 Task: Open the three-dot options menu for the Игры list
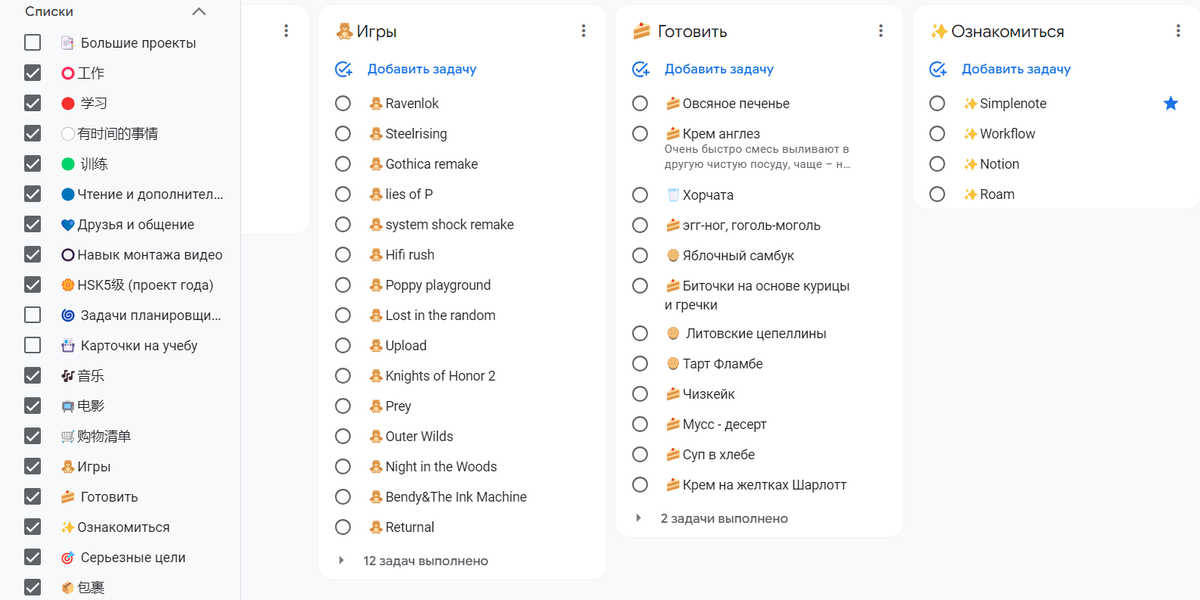point(584,31)
